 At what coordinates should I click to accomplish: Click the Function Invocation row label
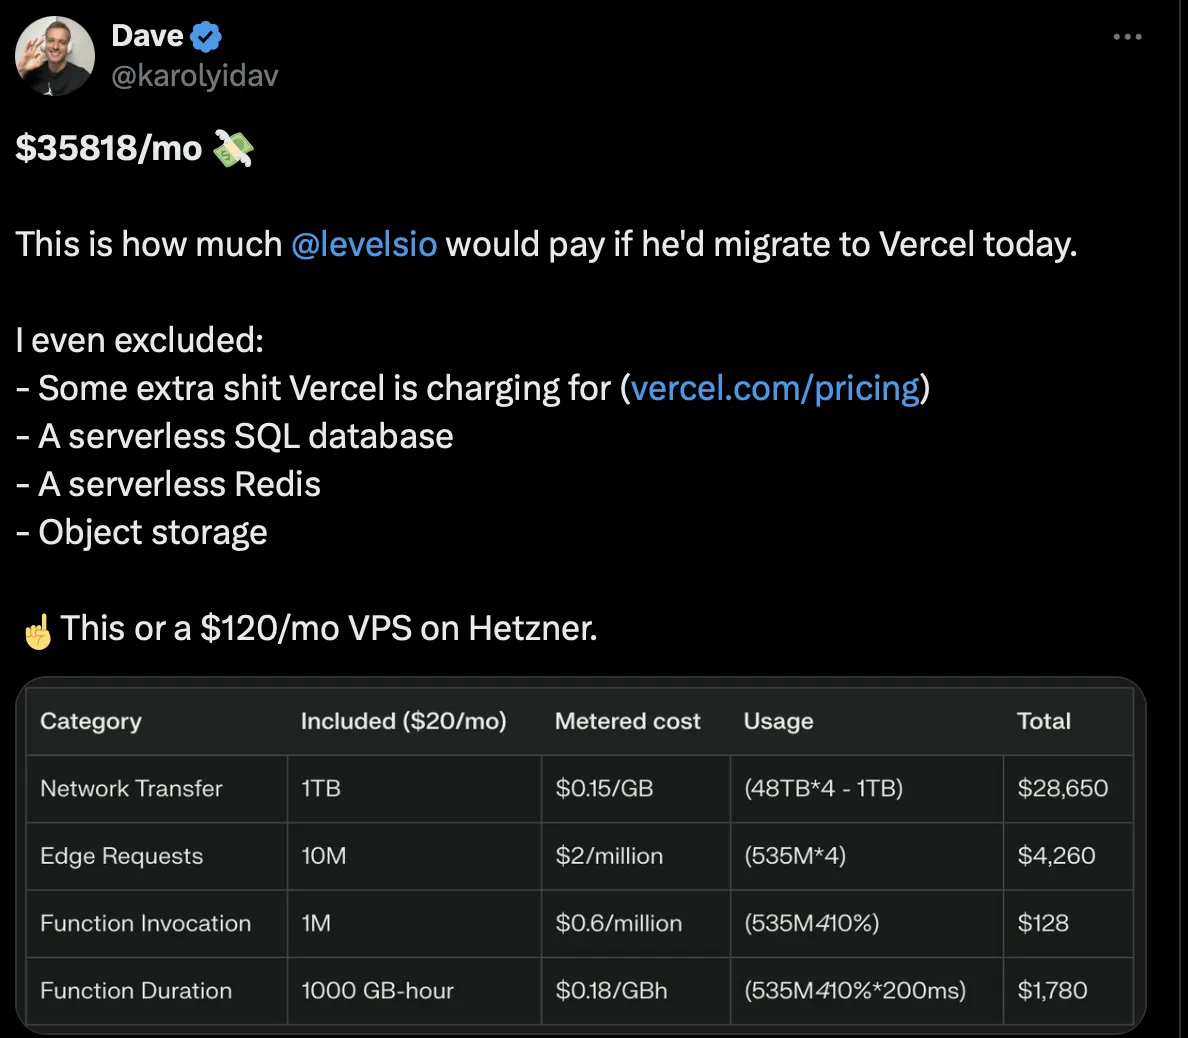(145, 924)
